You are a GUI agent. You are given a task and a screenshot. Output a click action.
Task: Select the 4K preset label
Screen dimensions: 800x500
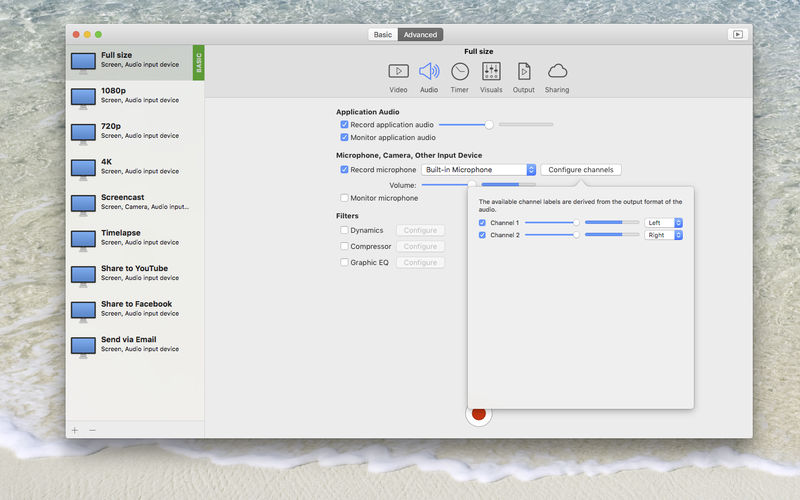(106, 162)
